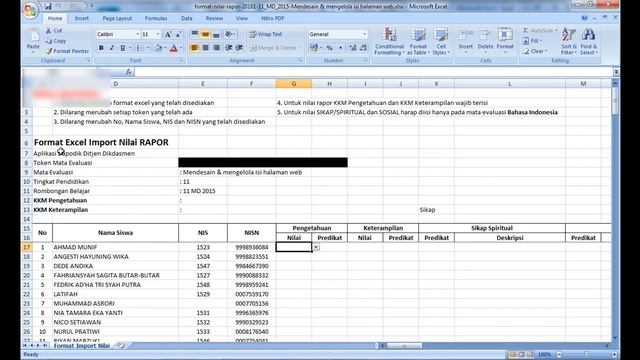Image resolution: width=640 pixels, height=360 pixels.
Task: Increase font size with Grow Font
Action: point(168,34)
